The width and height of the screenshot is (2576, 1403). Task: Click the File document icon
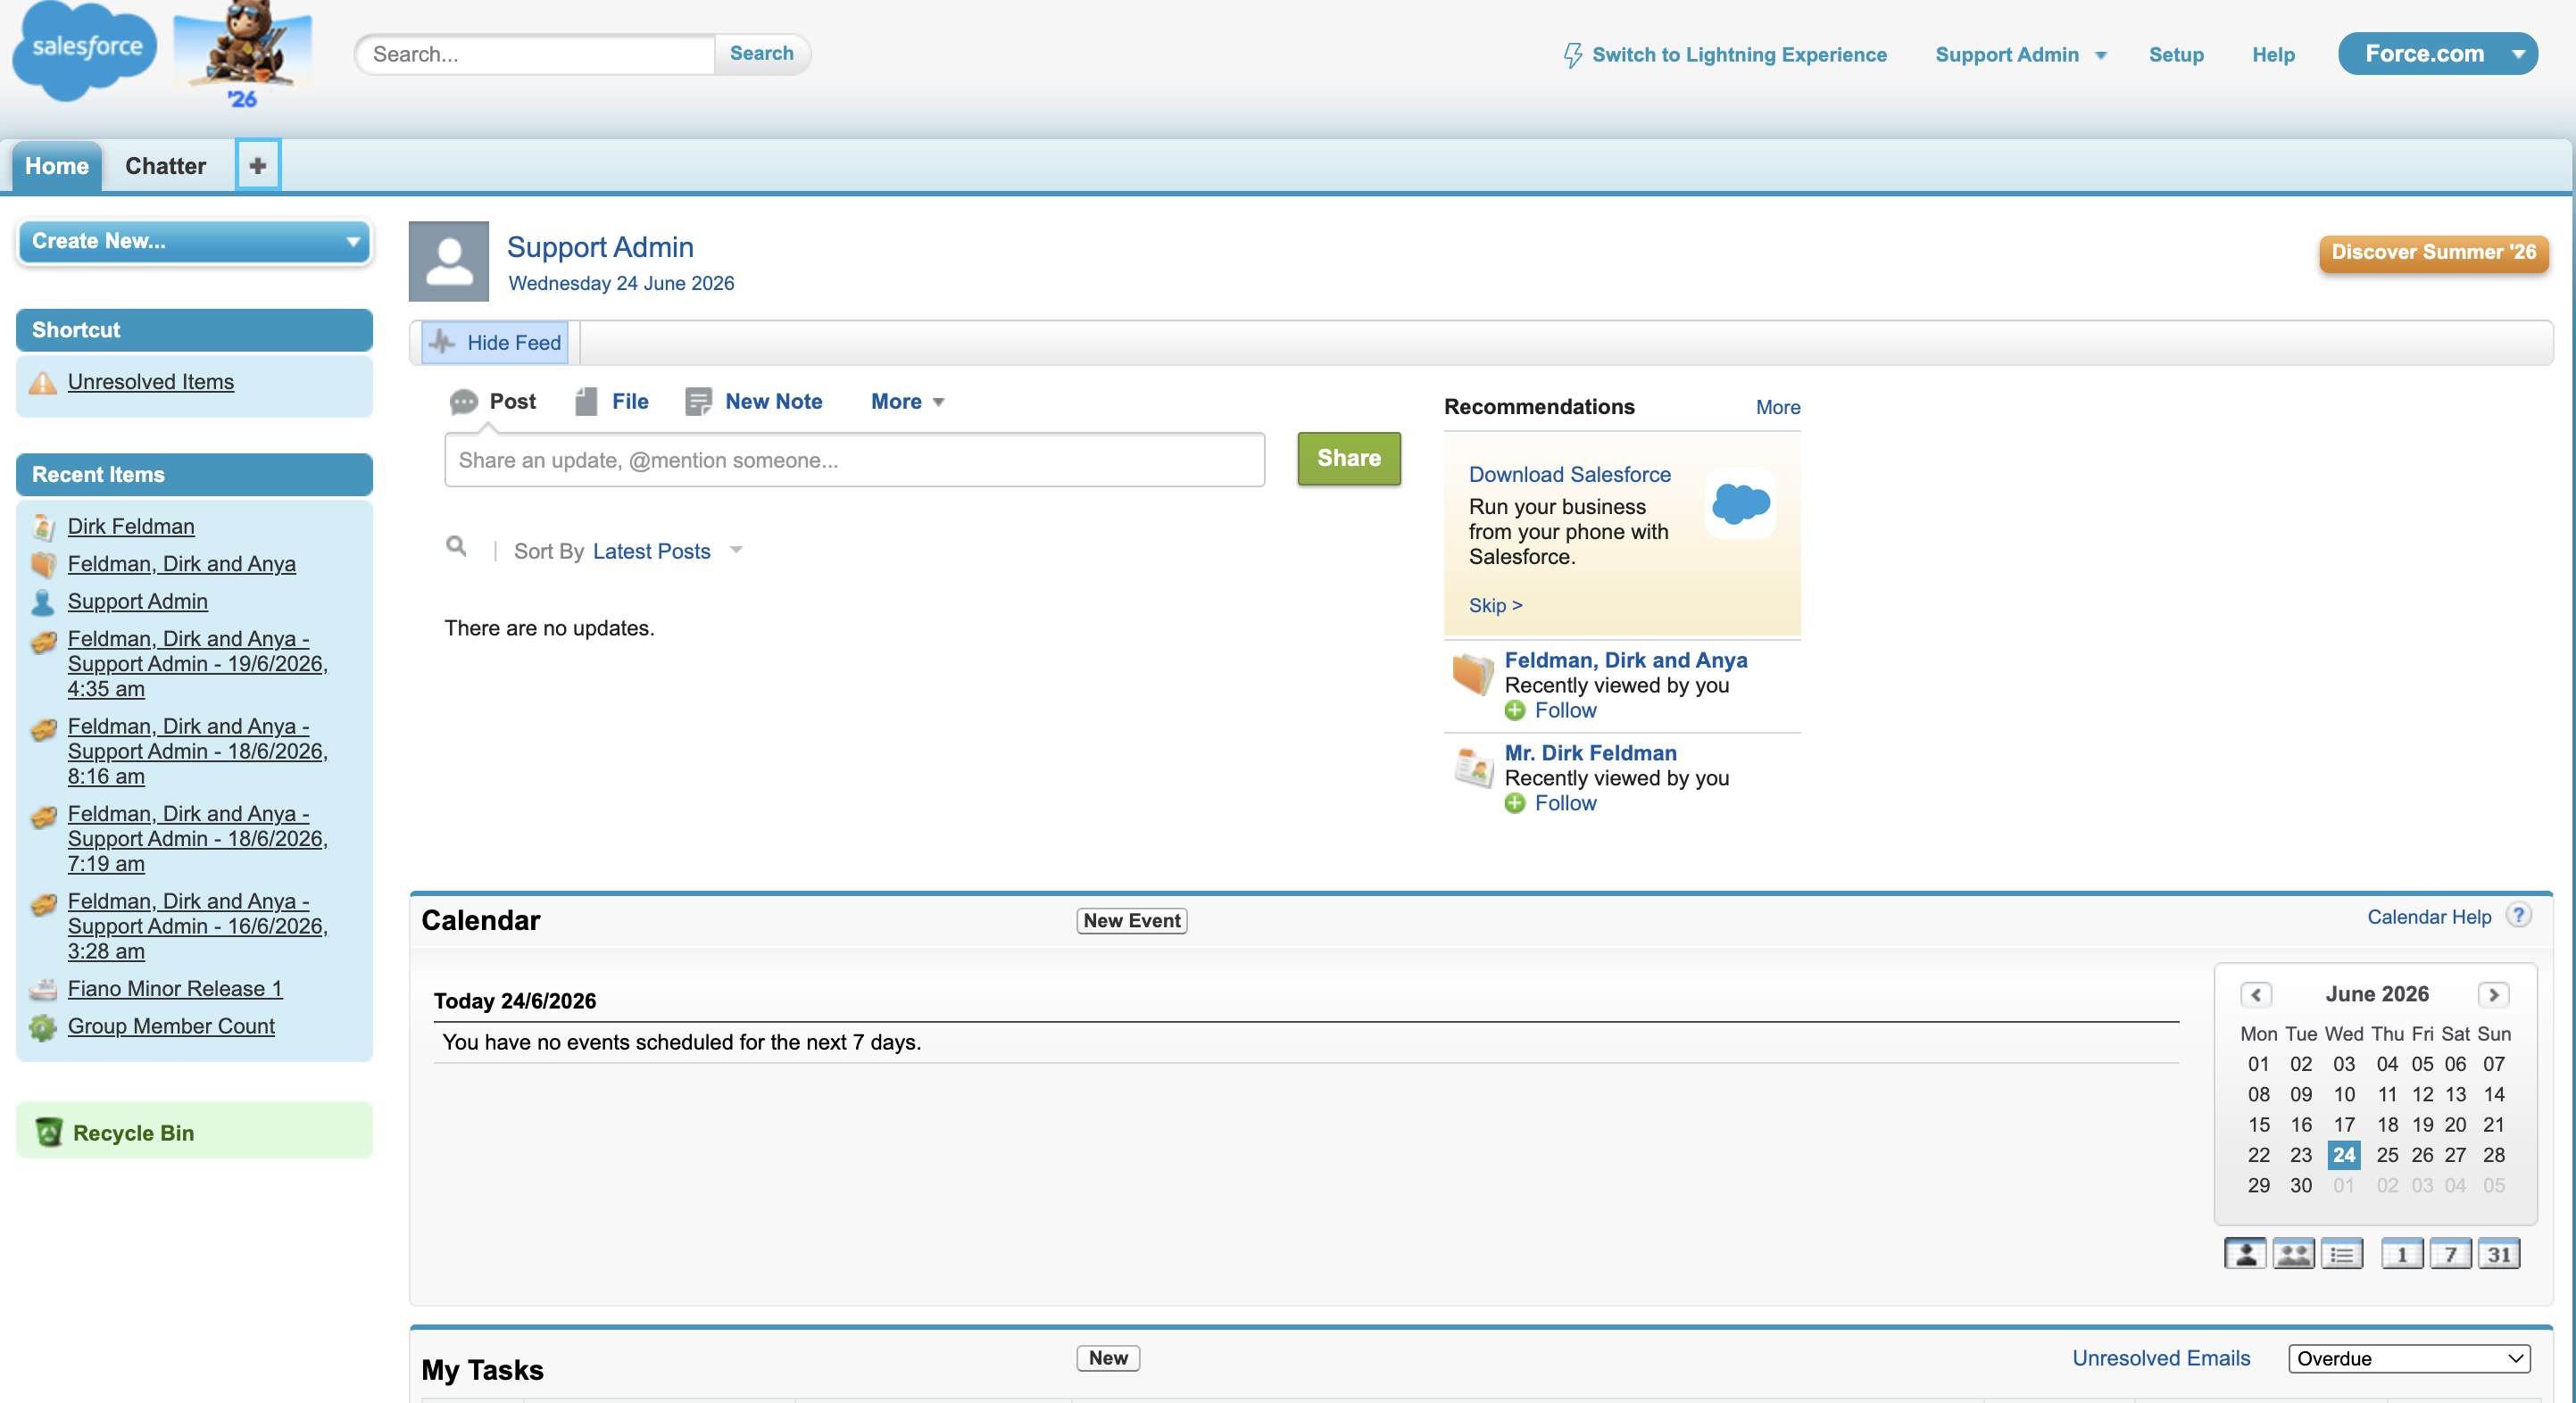586,402
